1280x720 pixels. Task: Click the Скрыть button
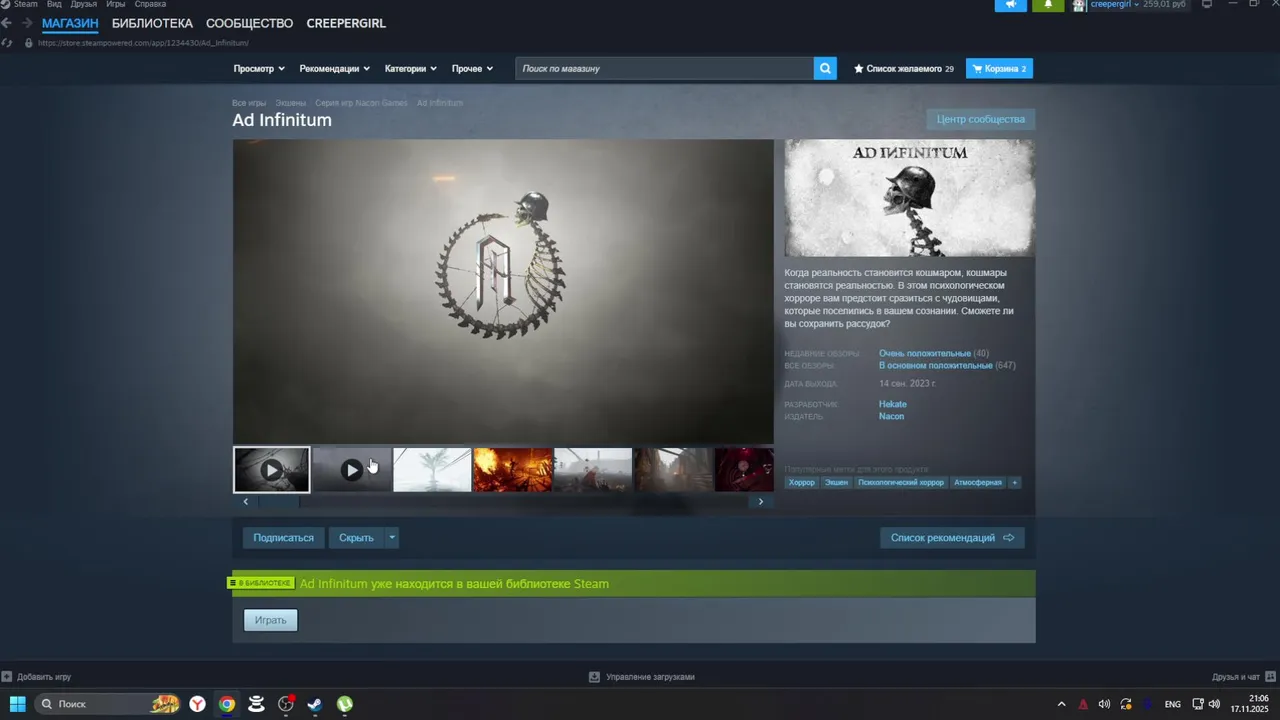356,538
